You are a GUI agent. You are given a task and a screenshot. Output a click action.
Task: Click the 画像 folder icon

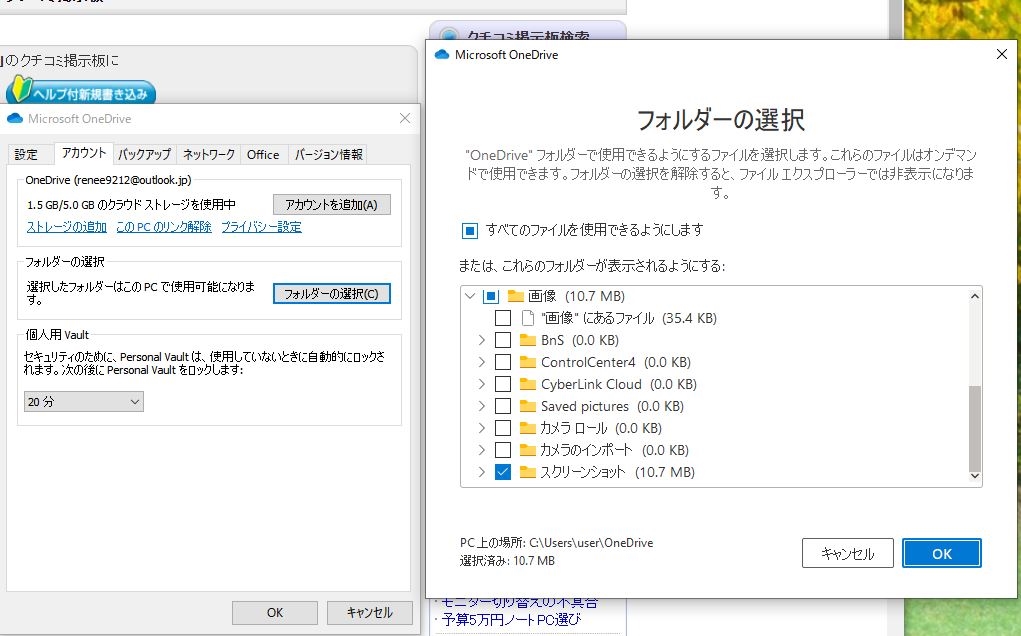(x=516, y=296)
